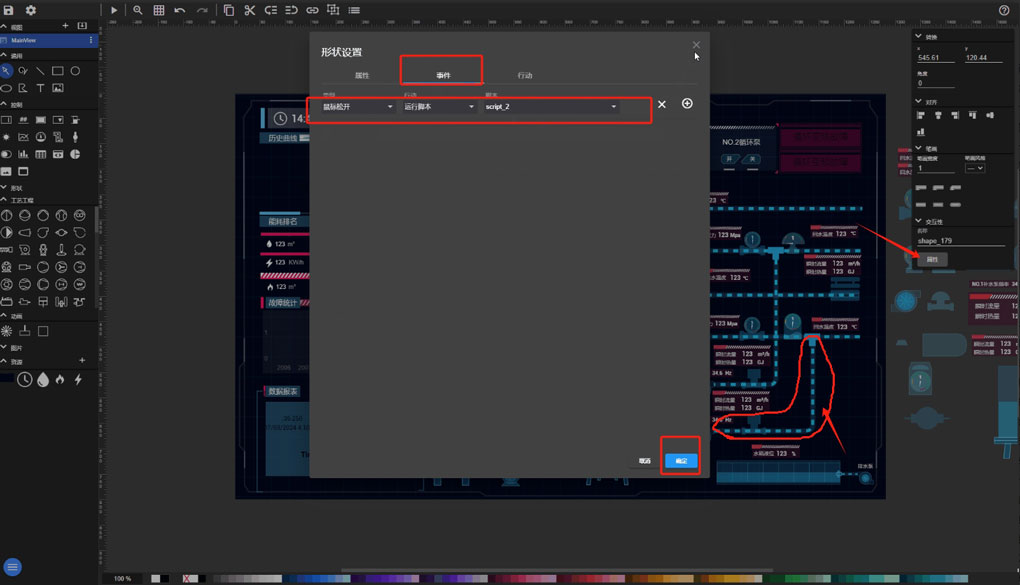Click the blue 确定 confirm button
This screenshot has width=1020, height=585.
(x=681, y=461)
